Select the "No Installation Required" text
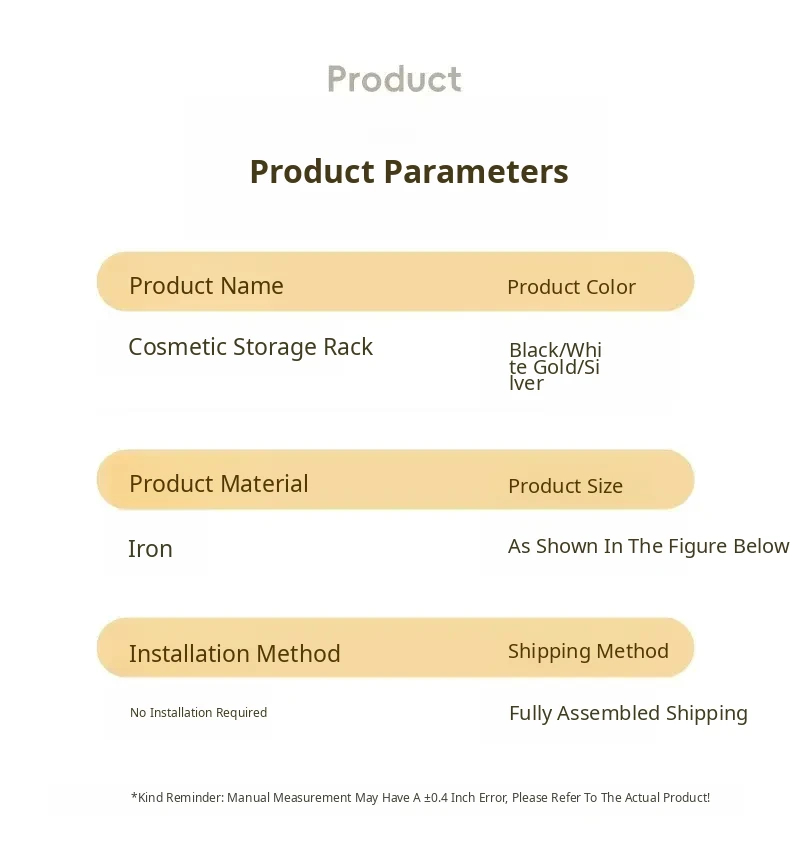This screenshot has width=790, height=867. click(x=198, y=713)
